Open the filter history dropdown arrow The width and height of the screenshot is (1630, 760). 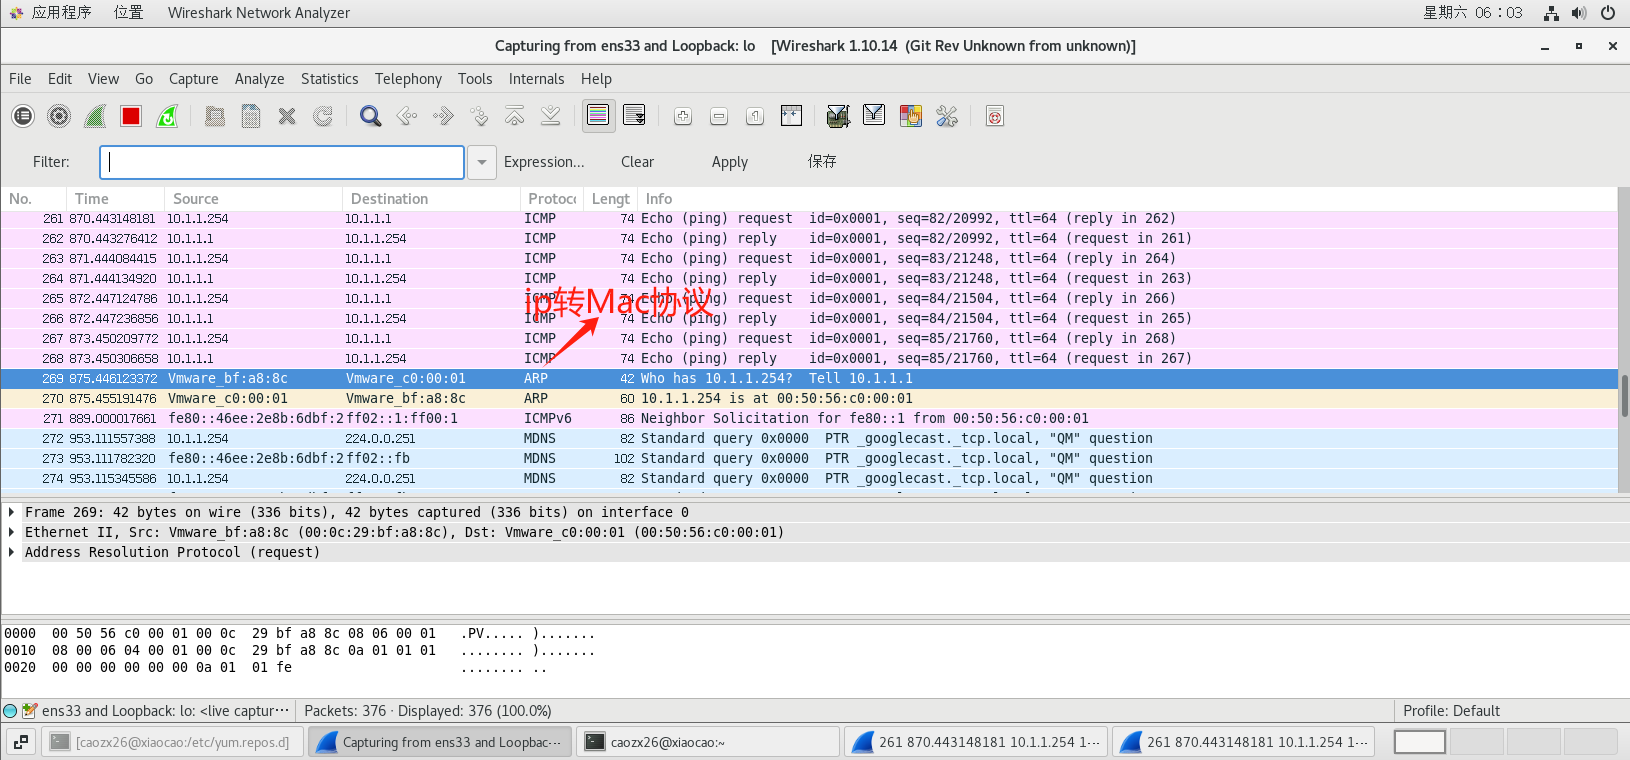coord(482,162)
